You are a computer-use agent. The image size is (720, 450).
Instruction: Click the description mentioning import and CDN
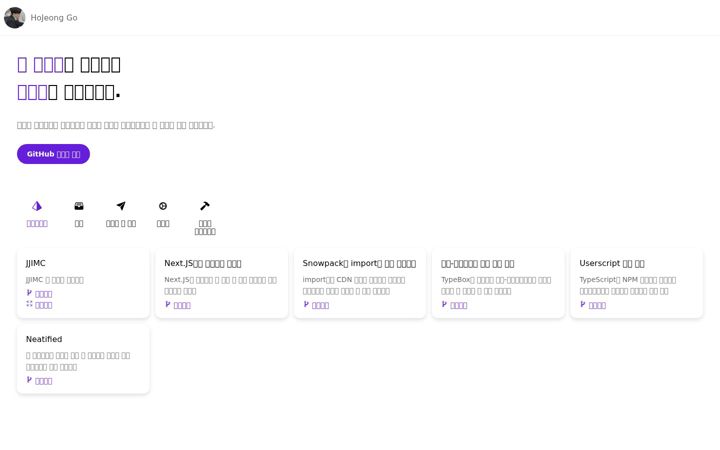354,285
